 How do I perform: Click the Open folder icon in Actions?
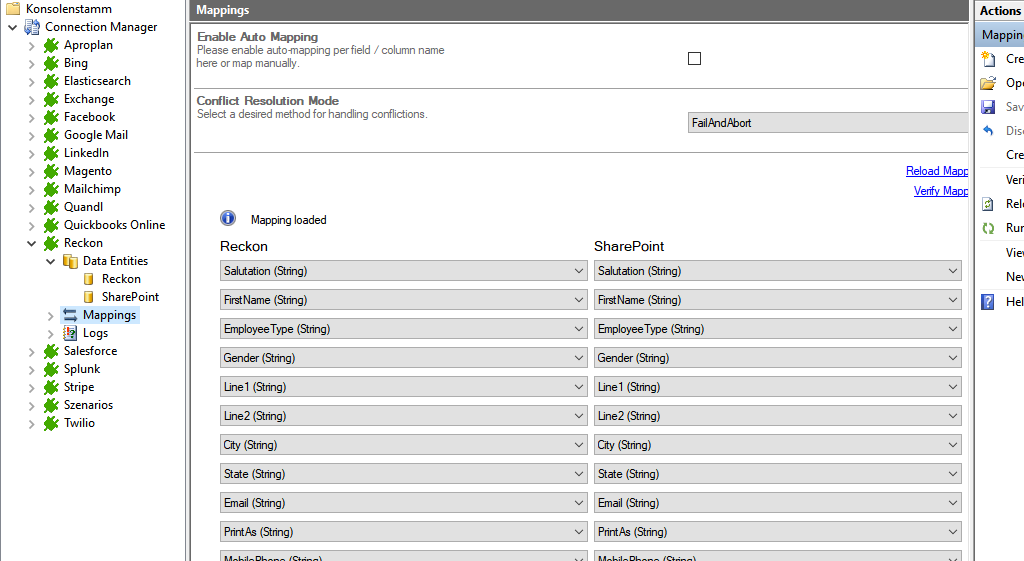point(988,83)
